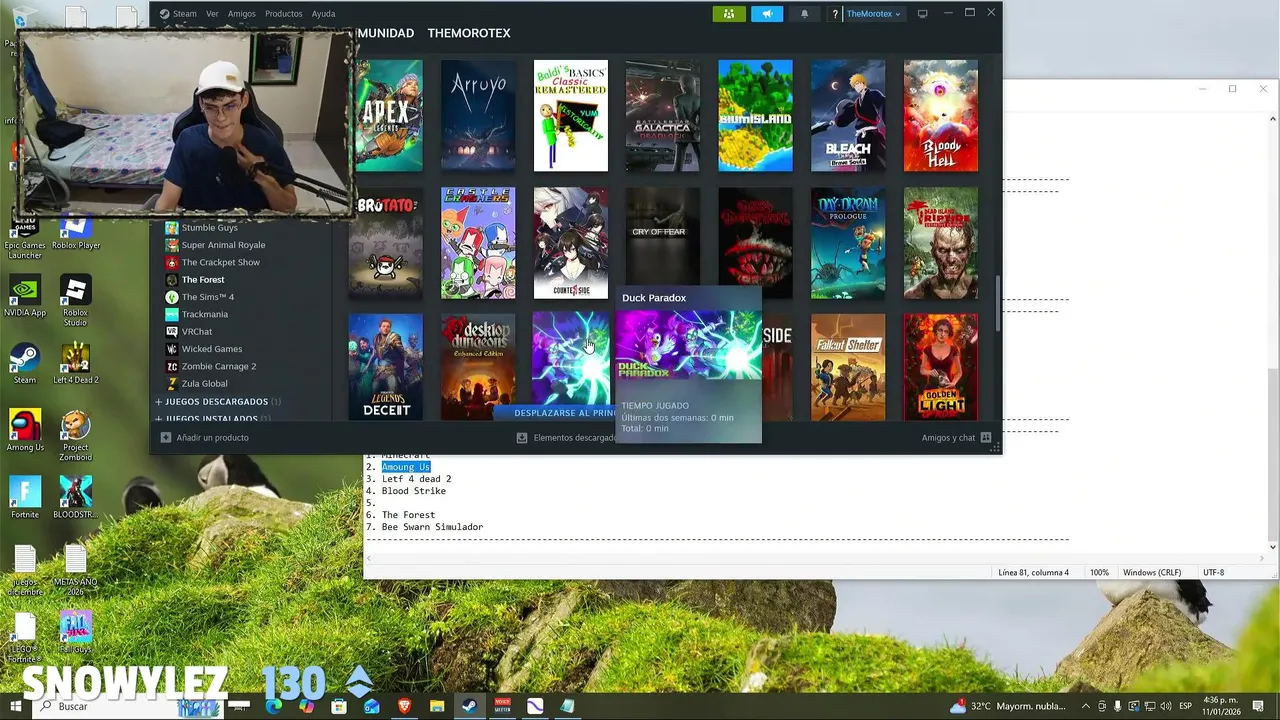Open the Castle Crashers game cover
The width and height of the screenshot is (1280, 720).
pyautogui.click(x=478, y=243)
